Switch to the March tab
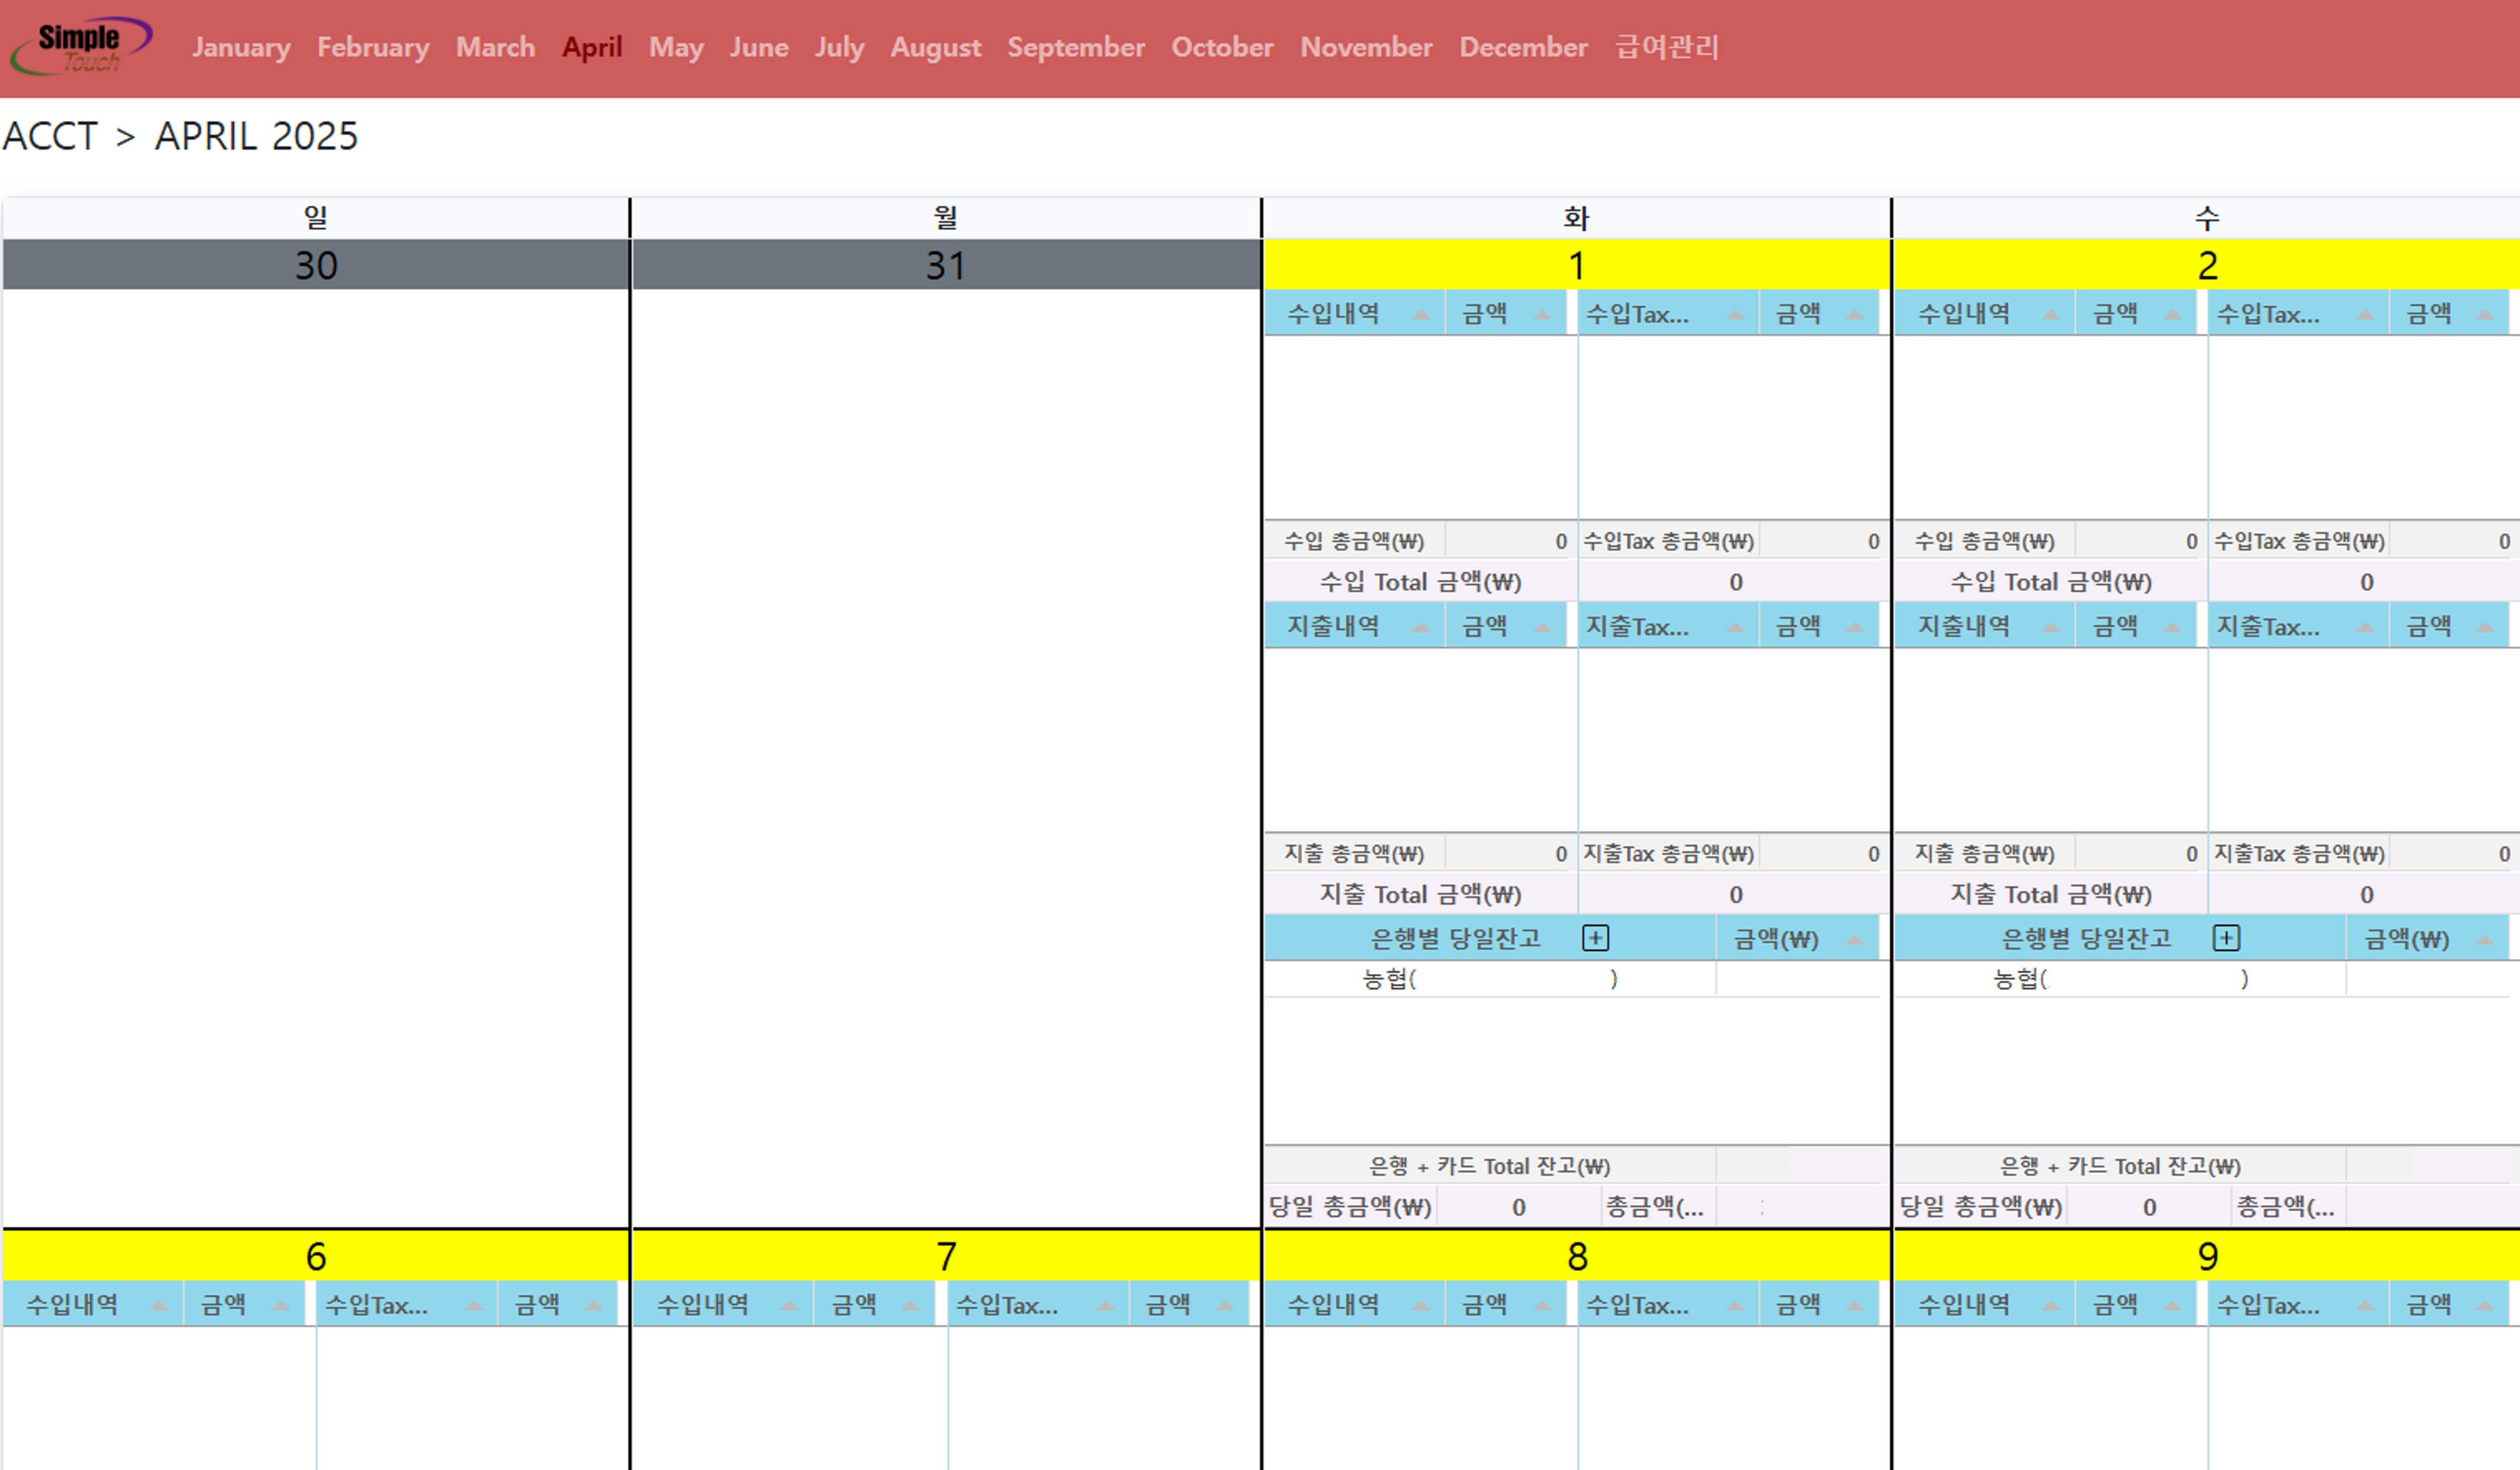The height and width of the screenshot is (1470, 2520). pyautogui.click(x=495, y=47)
